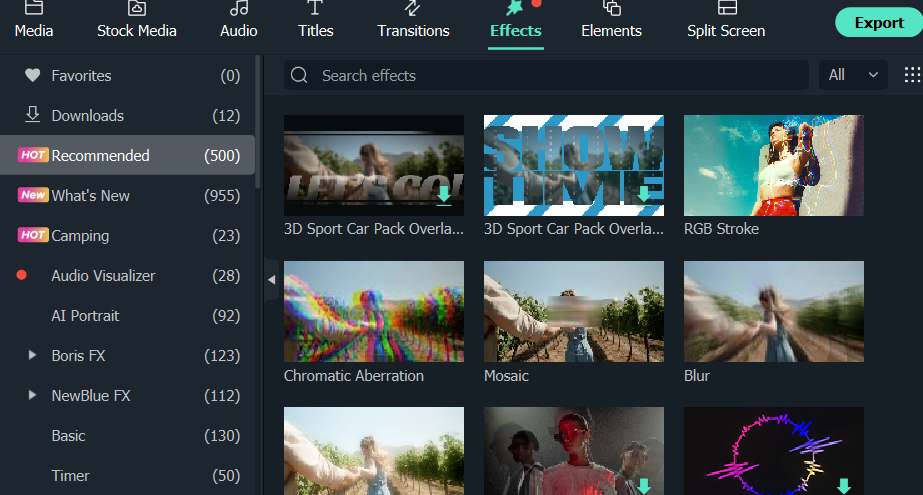The width and height of the screenshot is (923, 495).
Task: Switch to the Transitions tab
Action: pyautogui.click(x=413, y=20)
